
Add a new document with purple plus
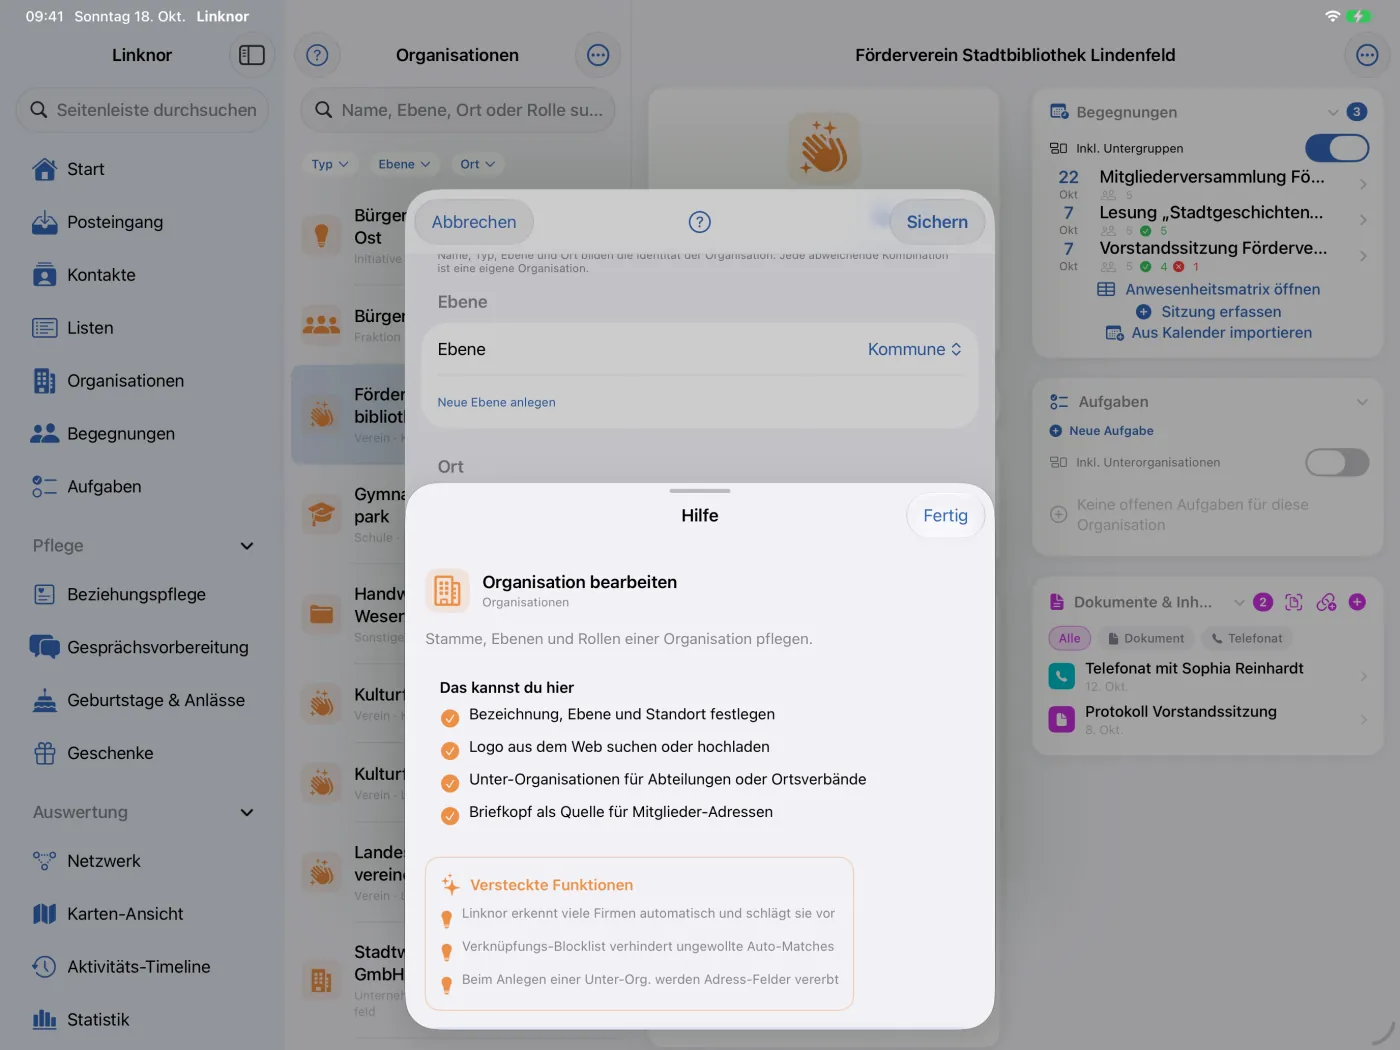point(1357,602)
